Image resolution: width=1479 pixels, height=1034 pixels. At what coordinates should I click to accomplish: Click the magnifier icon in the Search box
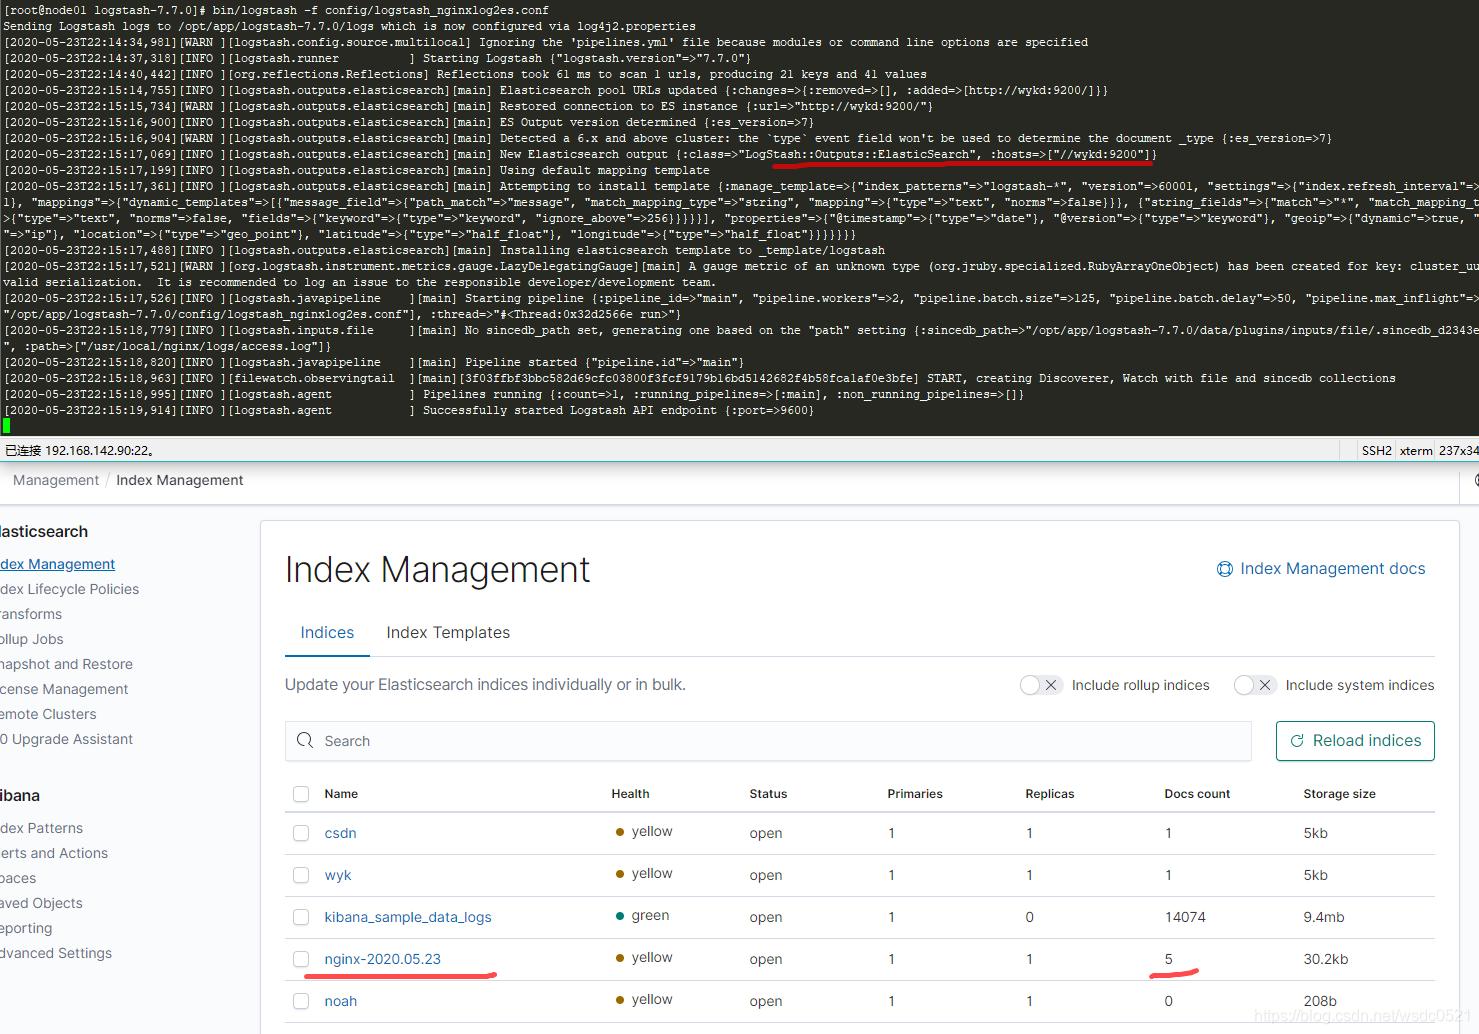click(x=305, y=741)
